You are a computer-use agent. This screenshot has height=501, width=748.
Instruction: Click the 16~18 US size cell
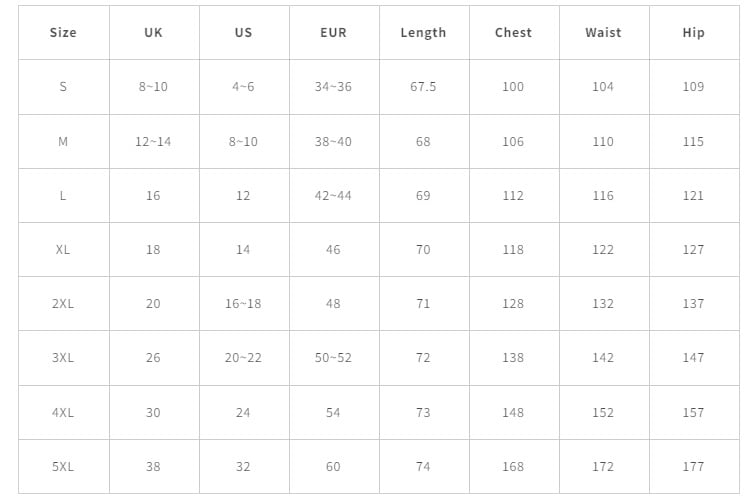pos(243,304)
